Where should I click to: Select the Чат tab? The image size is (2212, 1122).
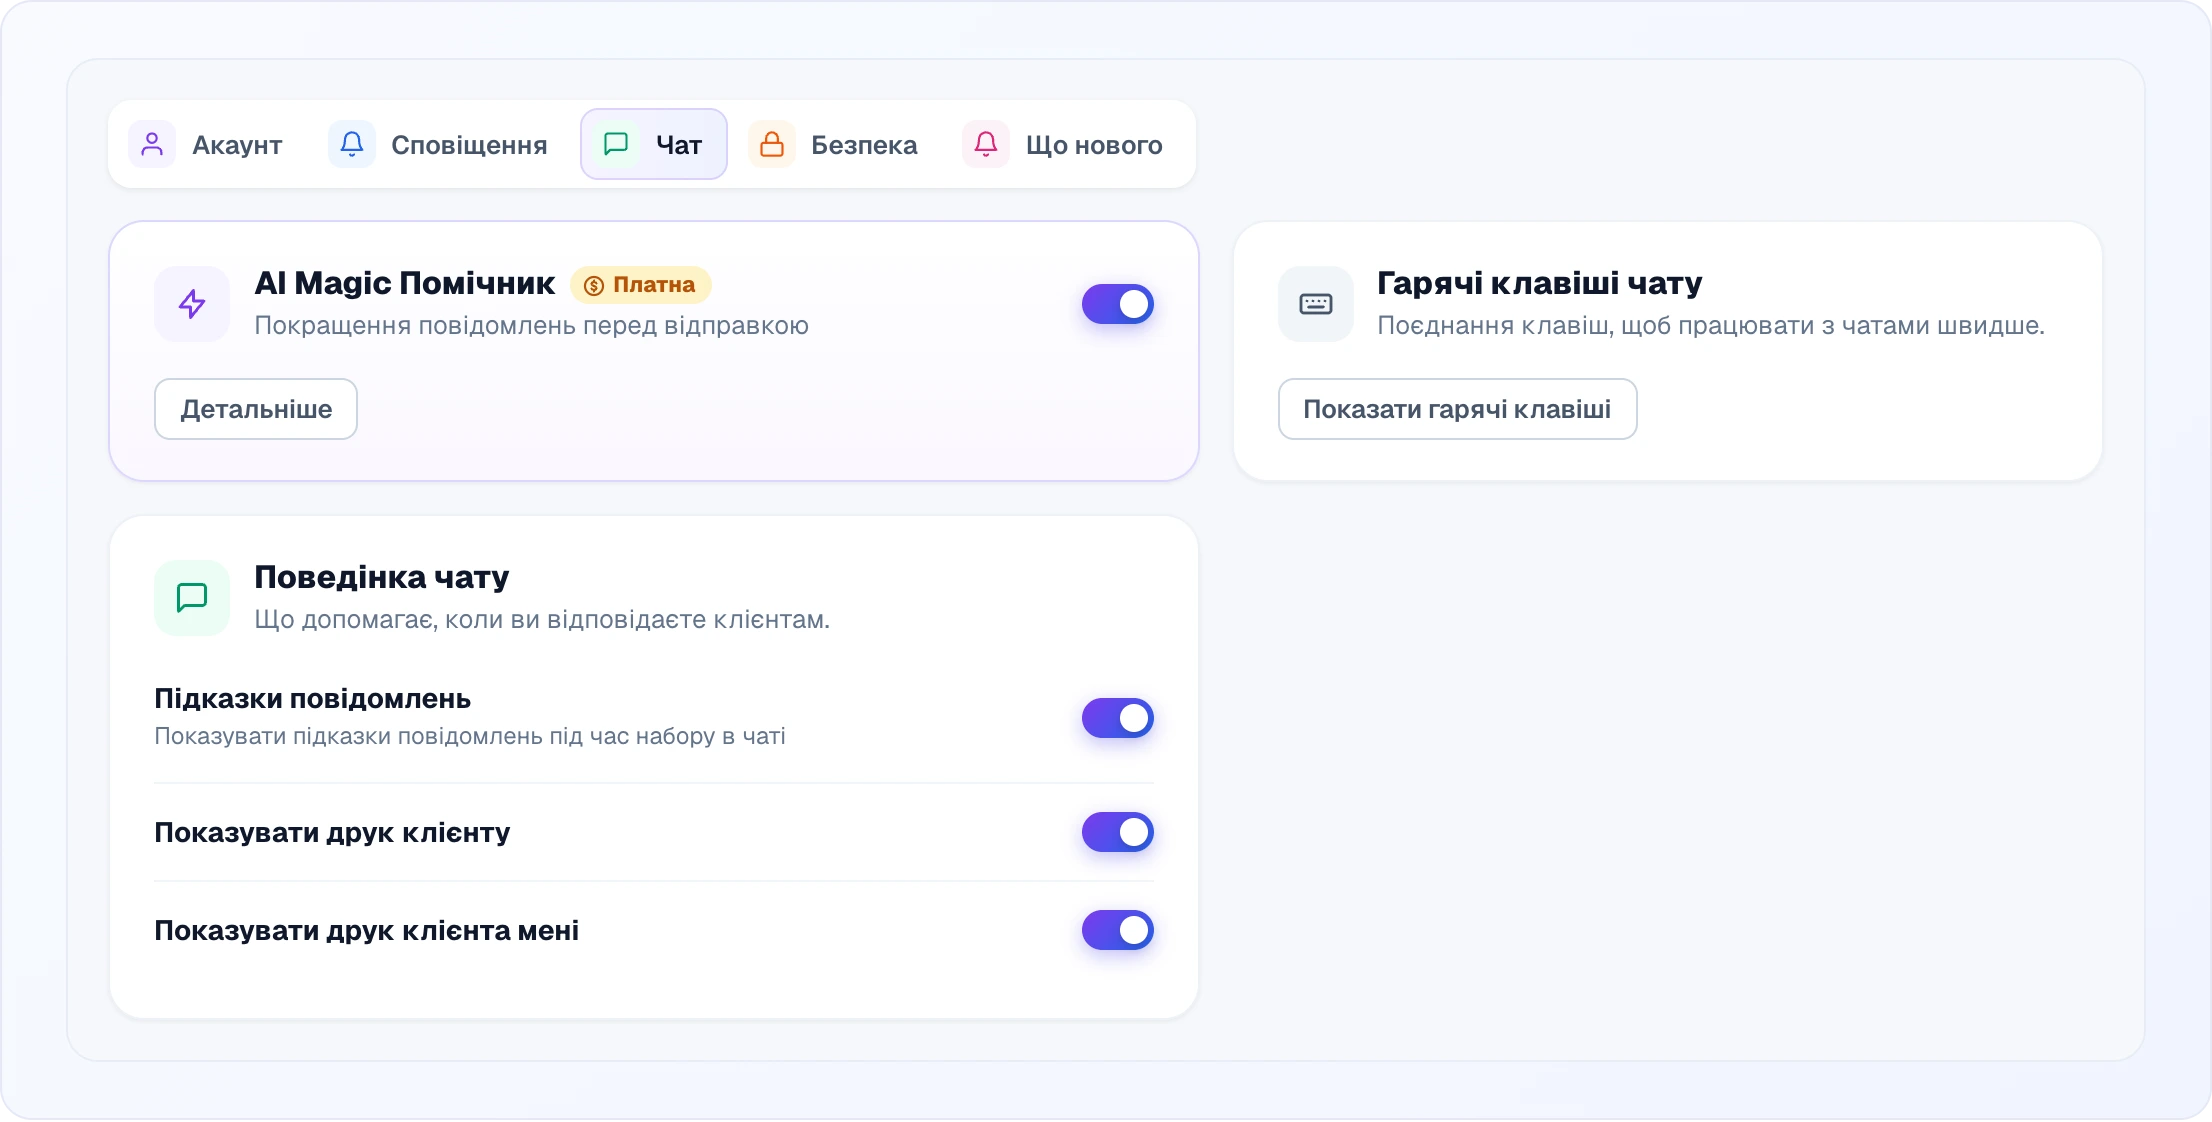654,145
